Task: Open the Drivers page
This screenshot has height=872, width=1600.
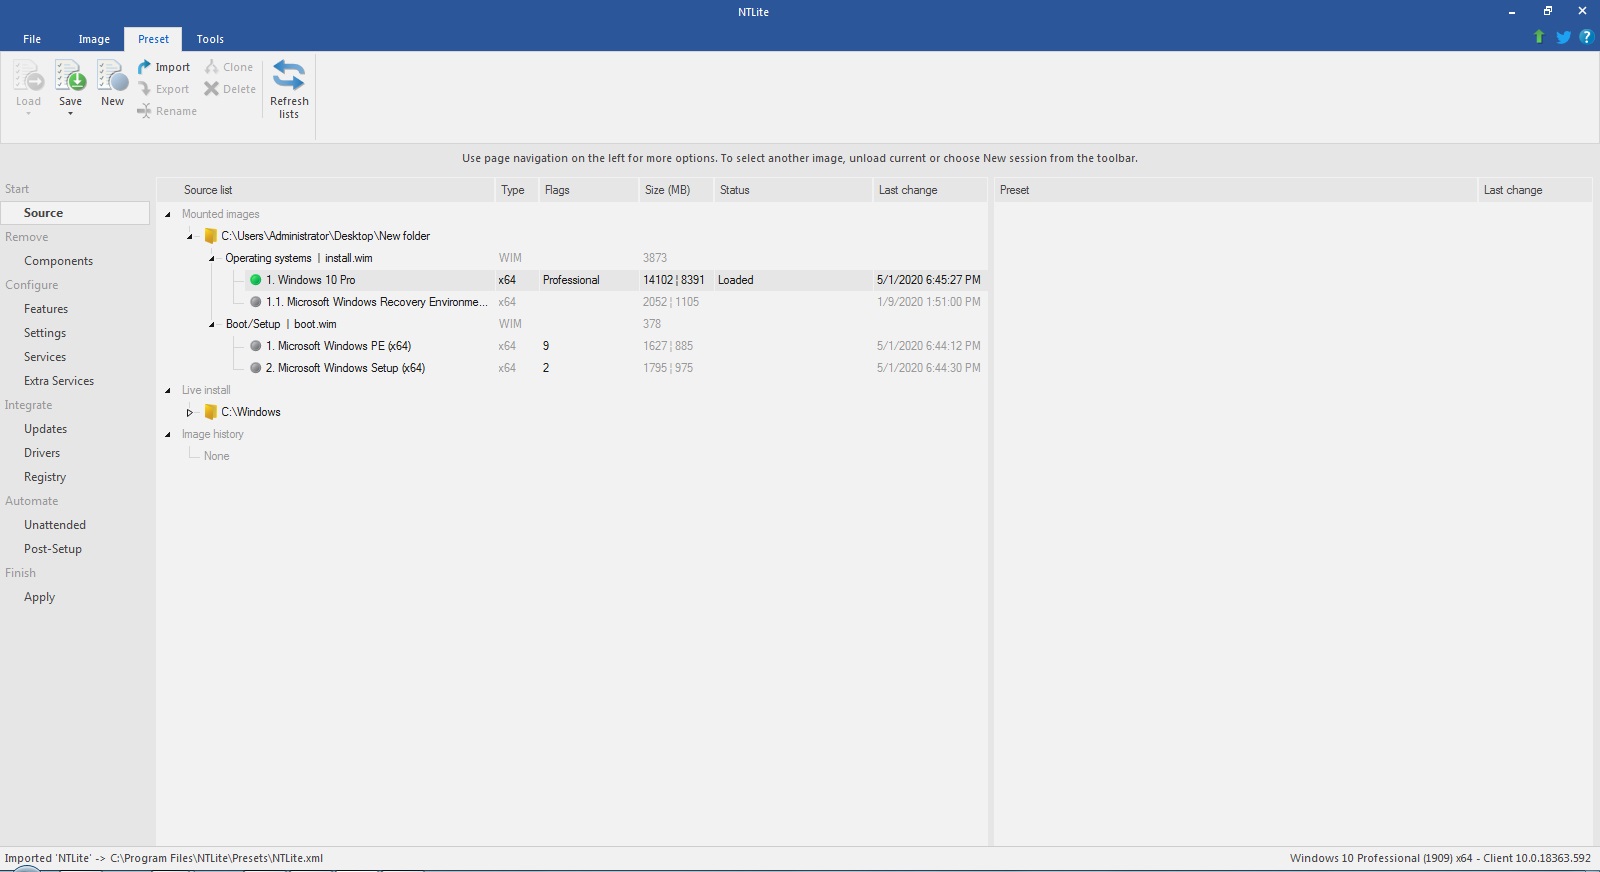Action: click(42, 453)
